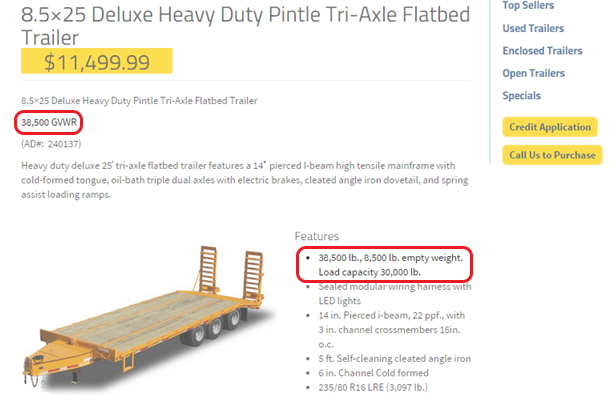Click the $11,499.99 price banner
This screenshot has width=615, height=395.
[96, 61]
